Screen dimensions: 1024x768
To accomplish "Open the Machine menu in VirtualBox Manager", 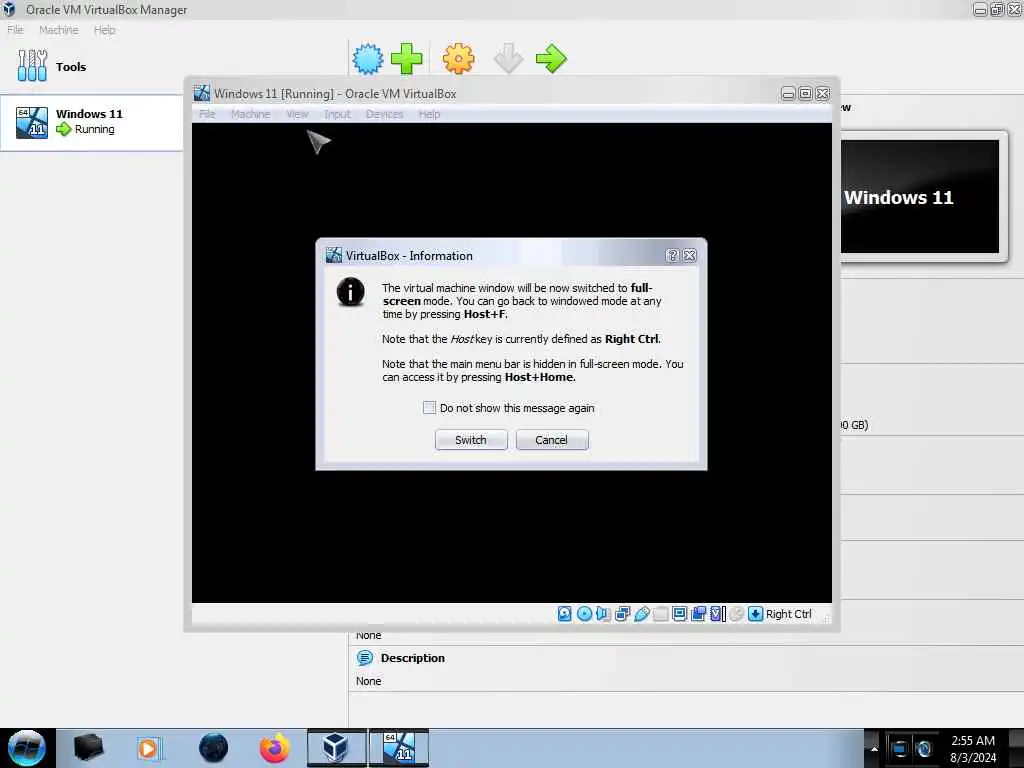I will click(59, 30).
